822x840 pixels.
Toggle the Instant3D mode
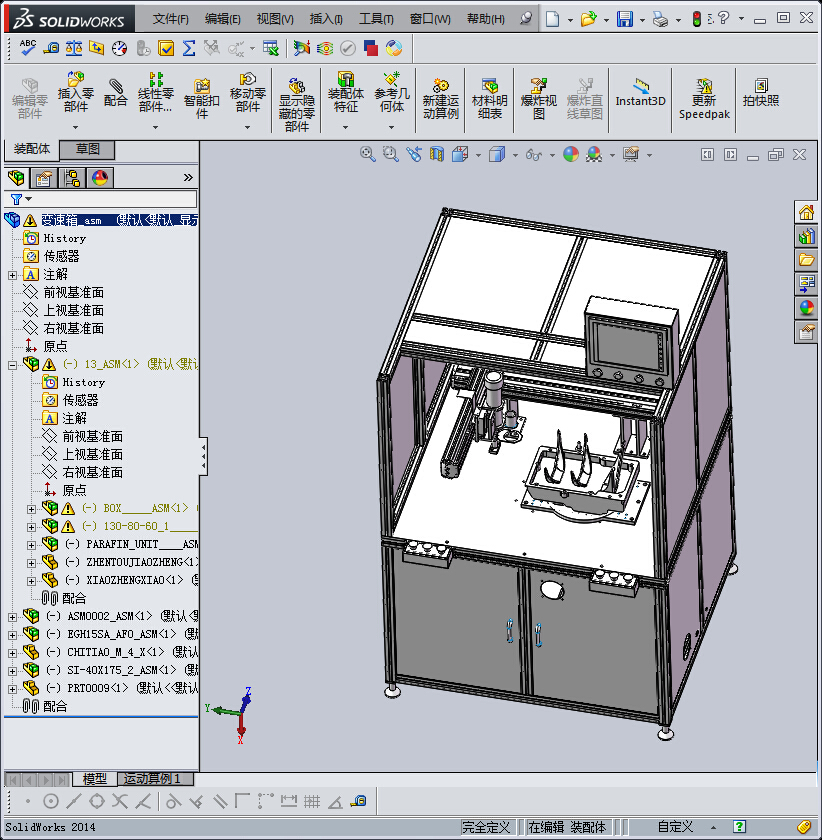coord(640,92)
